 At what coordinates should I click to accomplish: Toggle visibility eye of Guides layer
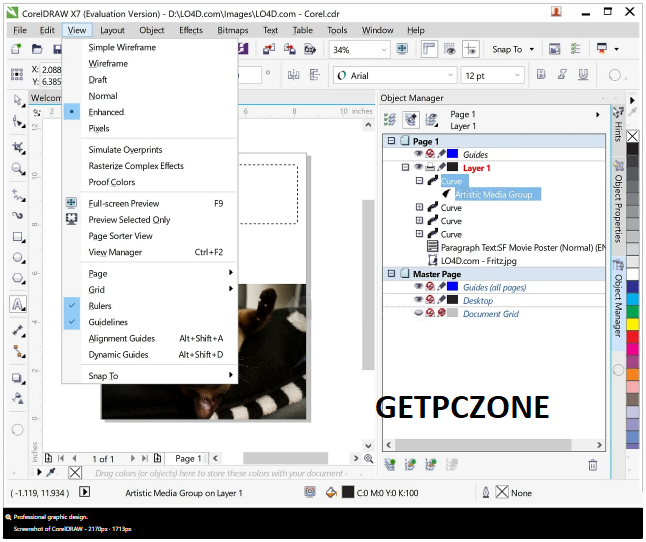coord(419,154)
